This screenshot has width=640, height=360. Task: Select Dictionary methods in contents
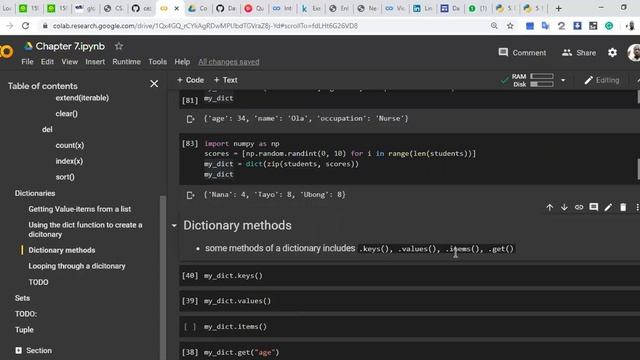pos(62,250)
